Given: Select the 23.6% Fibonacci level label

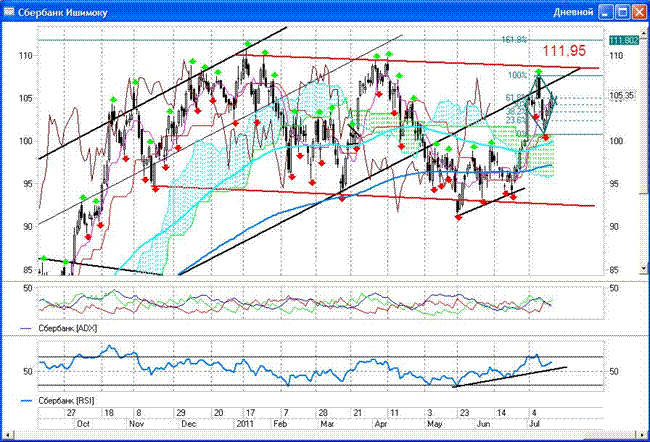Looking at the screenshot, I should point(516,119).
